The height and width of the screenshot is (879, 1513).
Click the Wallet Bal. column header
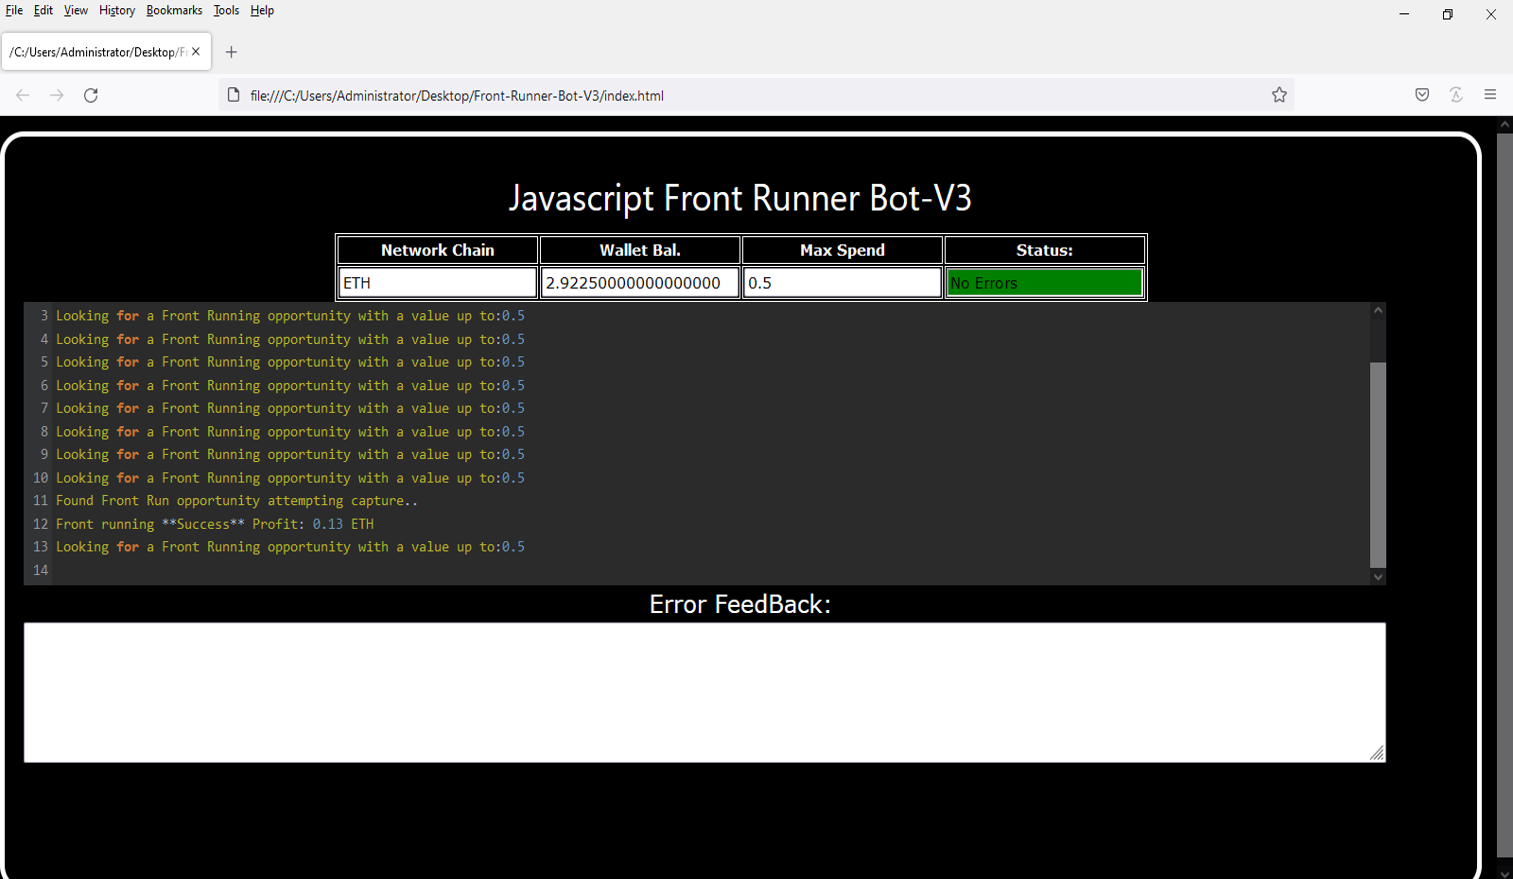pos(640,250)
